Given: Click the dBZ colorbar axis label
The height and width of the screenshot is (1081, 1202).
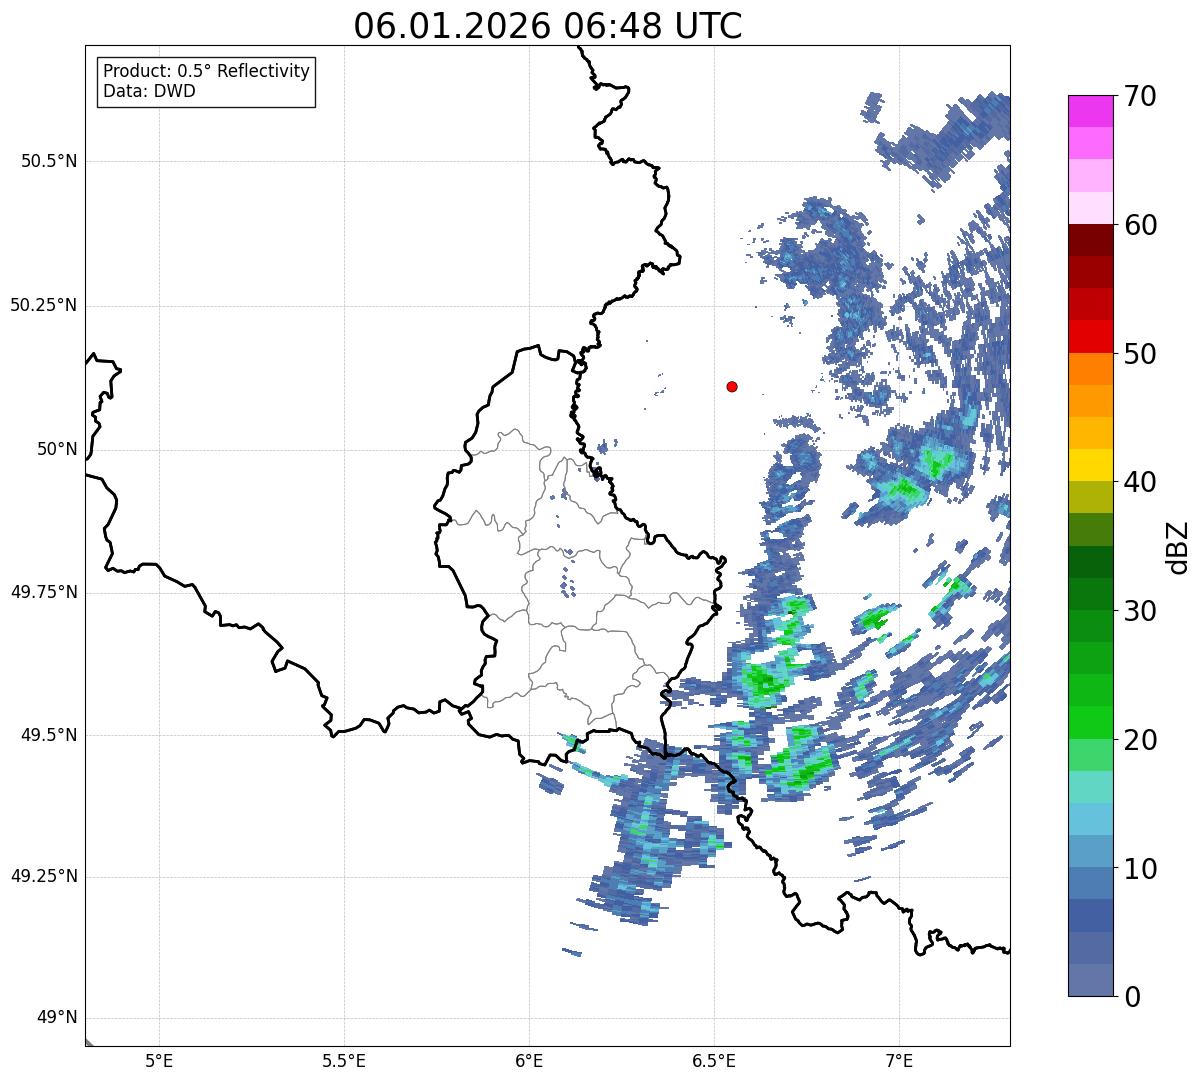Looking at the screenshot, I should coord(1178,546).
